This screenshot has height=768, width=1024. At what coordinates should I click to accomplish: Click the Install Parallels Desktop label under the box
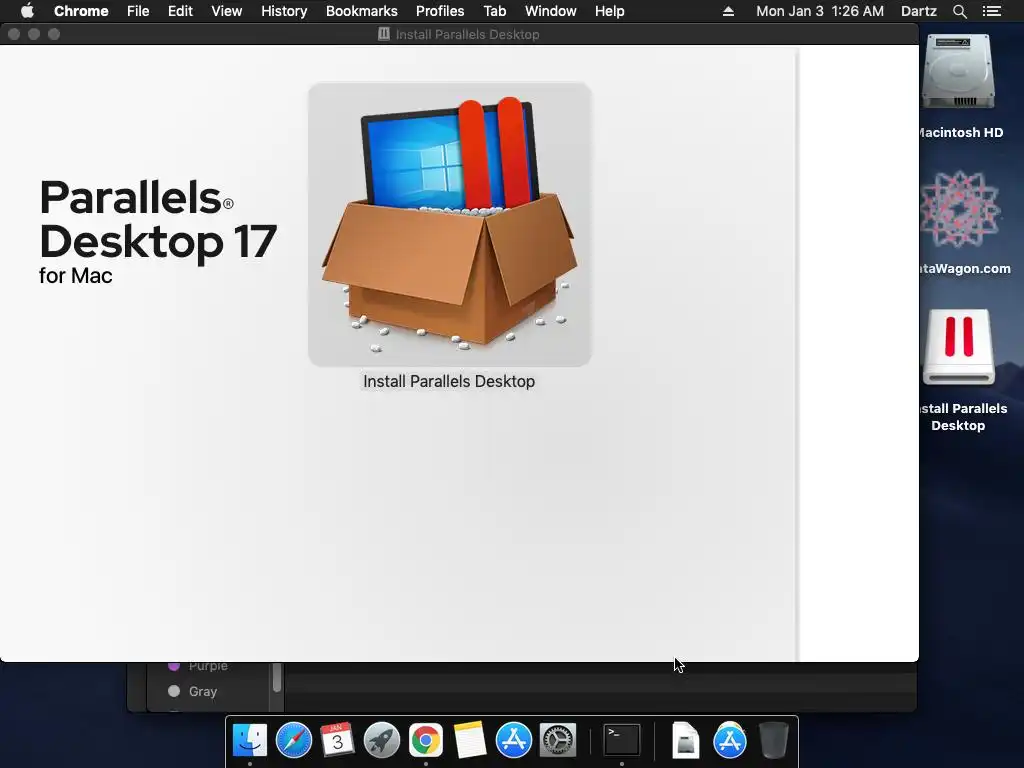(x=449, y=381)
